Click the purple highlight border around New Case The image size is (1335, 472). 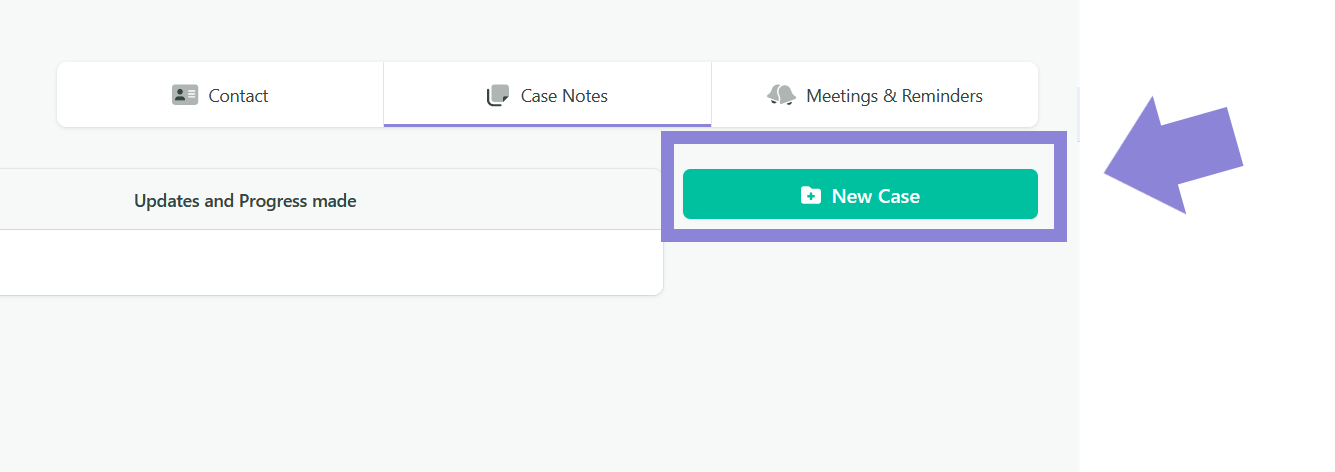coord(864,137)
